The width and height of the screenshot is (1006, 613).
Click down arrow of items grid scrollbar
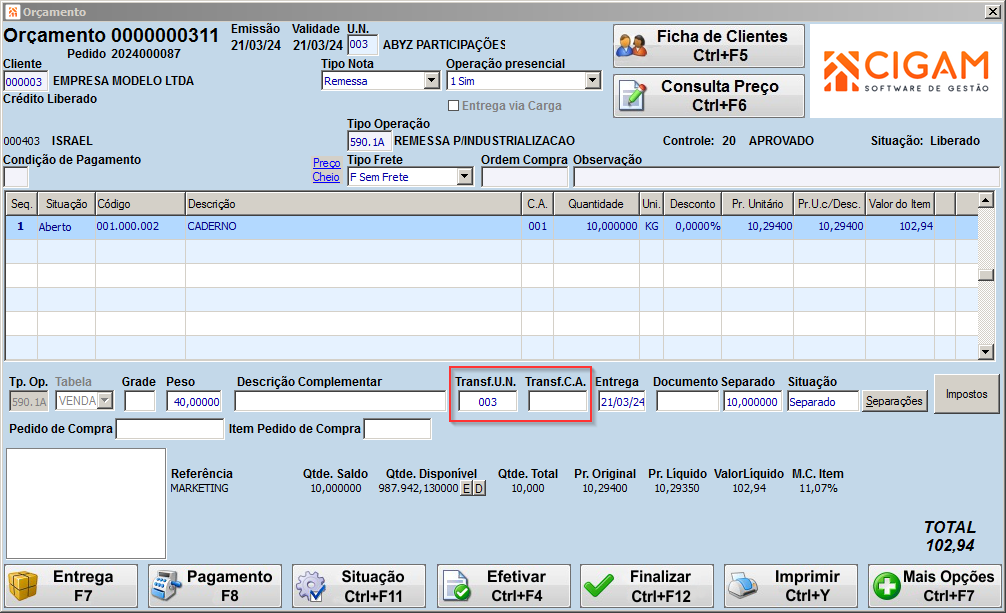click(986, 351)
